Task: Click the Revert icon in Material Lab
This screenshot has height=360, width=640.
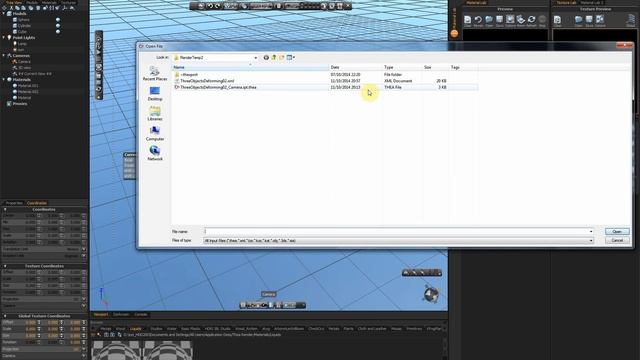Action: 478,20
